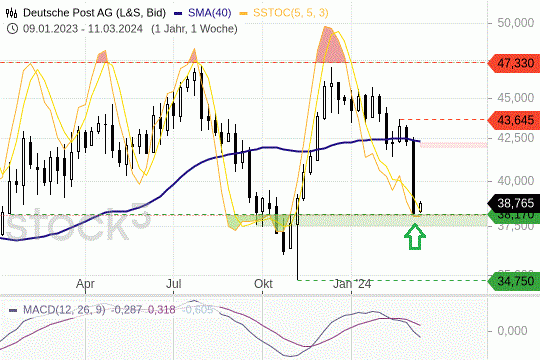Click the green upward arrow marker
540x360 pixels.
click(x=415, y=236)
